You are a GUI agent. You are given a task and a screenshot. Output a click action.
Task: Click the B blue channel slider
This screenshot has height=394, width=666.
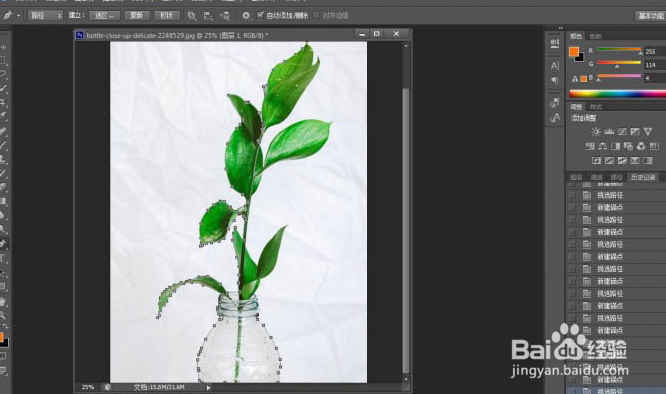(619, 76)
